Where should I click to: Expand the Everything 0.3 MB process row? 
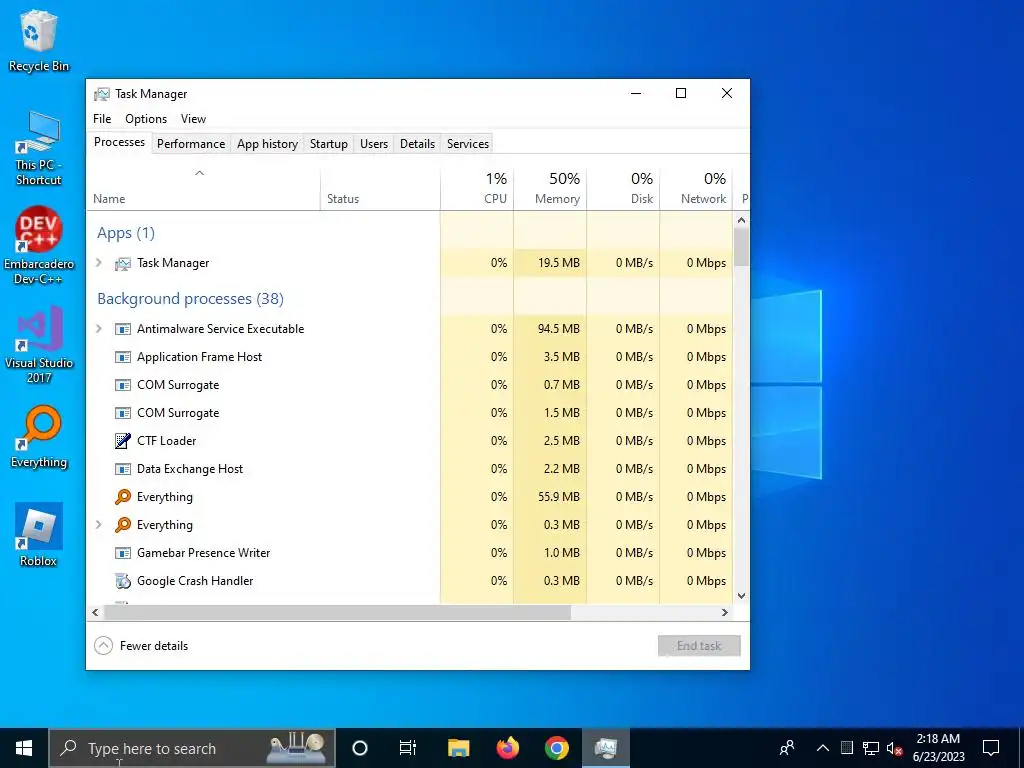point(99,525)
